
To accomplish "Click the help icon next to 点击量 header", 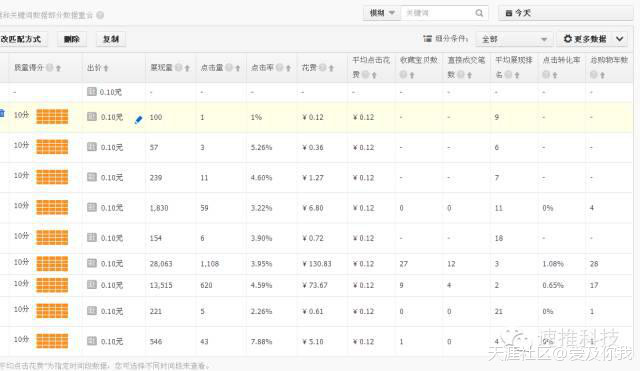I will (229, 67).
